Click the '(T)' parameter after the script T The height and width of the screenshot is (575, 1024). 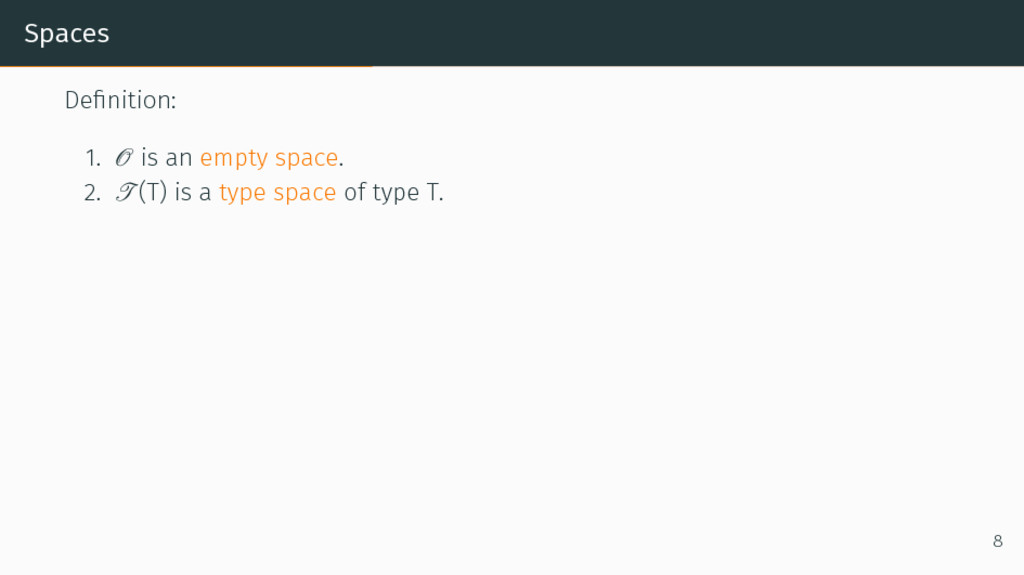pos(152,192)
